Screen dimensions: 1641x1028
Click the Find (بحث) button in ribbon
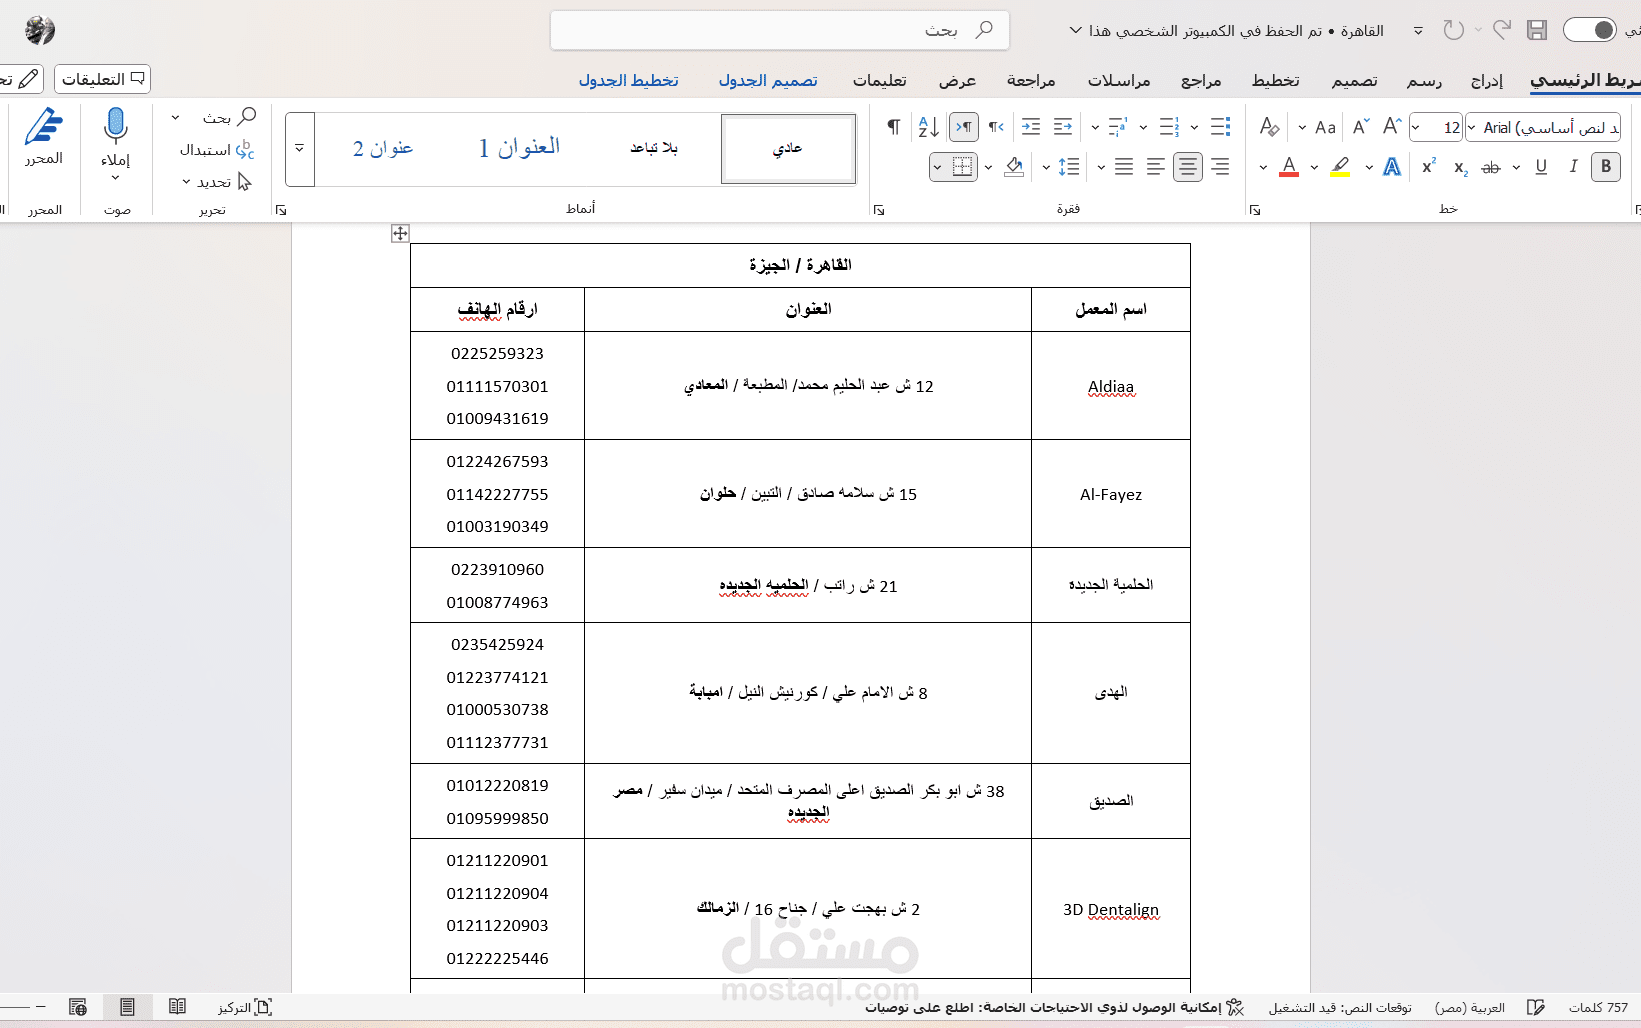pos(230,117)
